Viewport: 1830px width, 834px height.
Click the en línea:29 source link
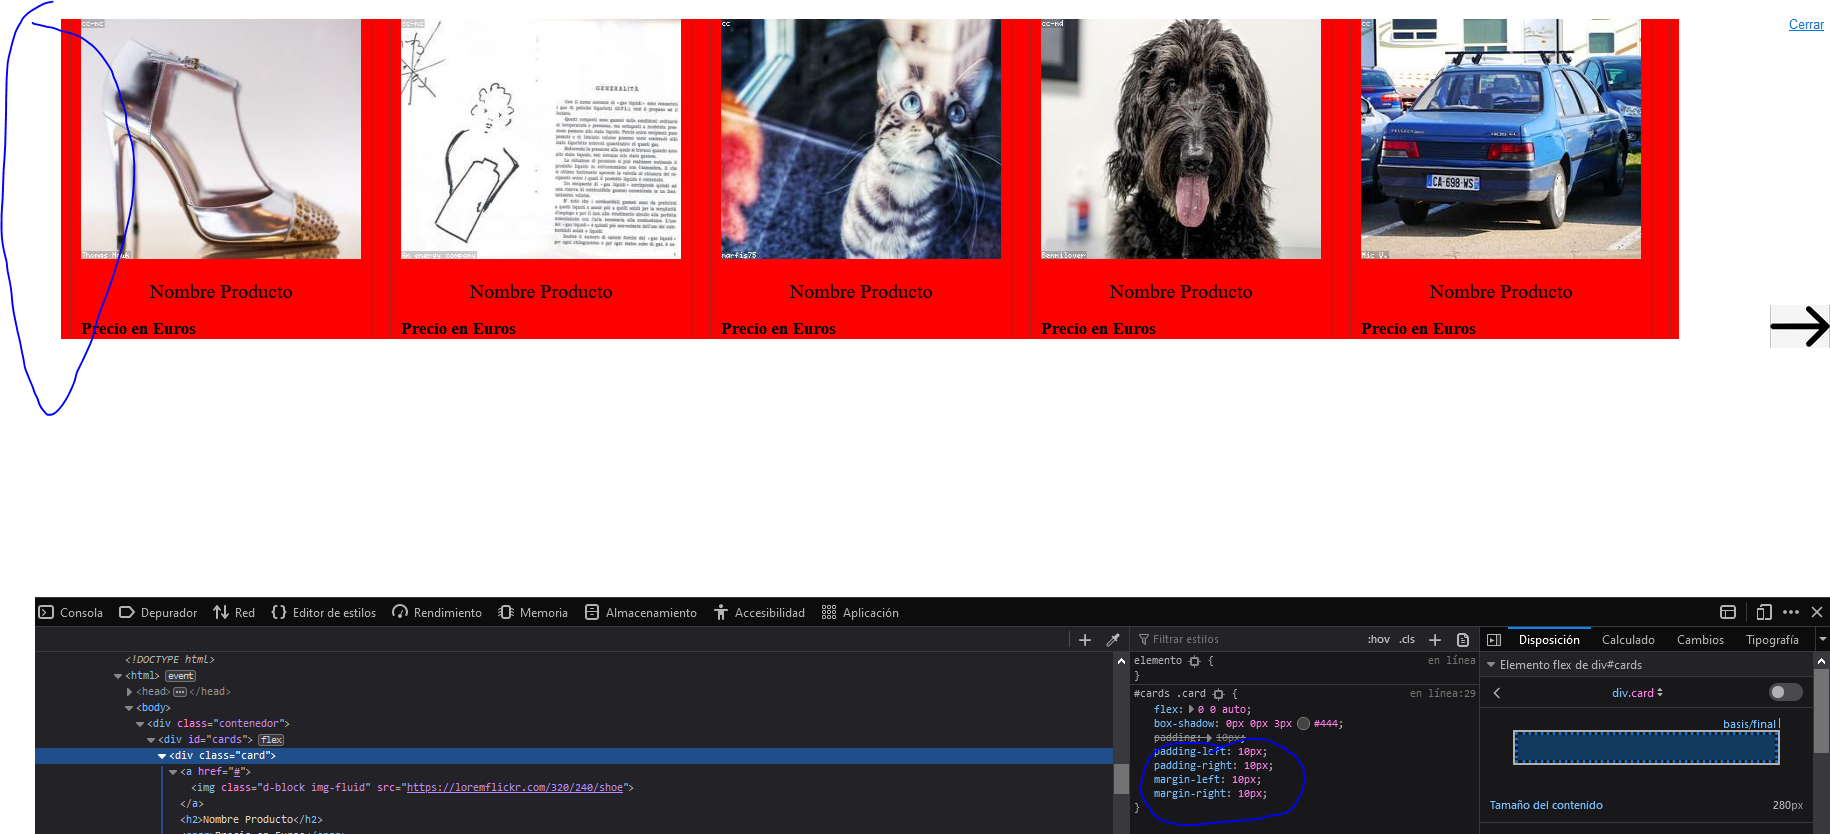(1442, 693)
